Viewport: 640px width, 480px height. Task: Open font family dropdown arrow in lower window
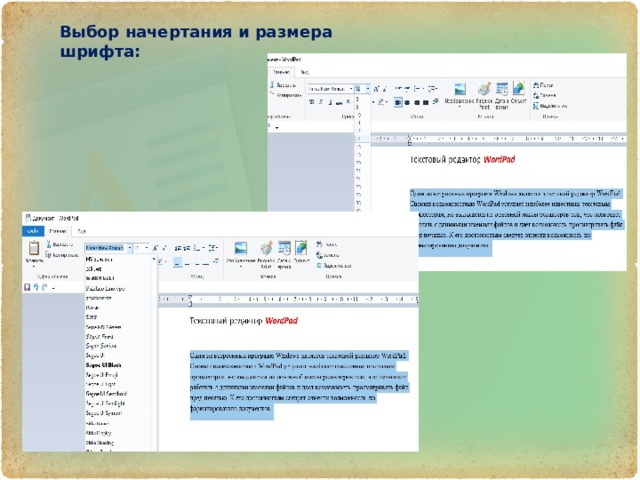coord(130,248)
